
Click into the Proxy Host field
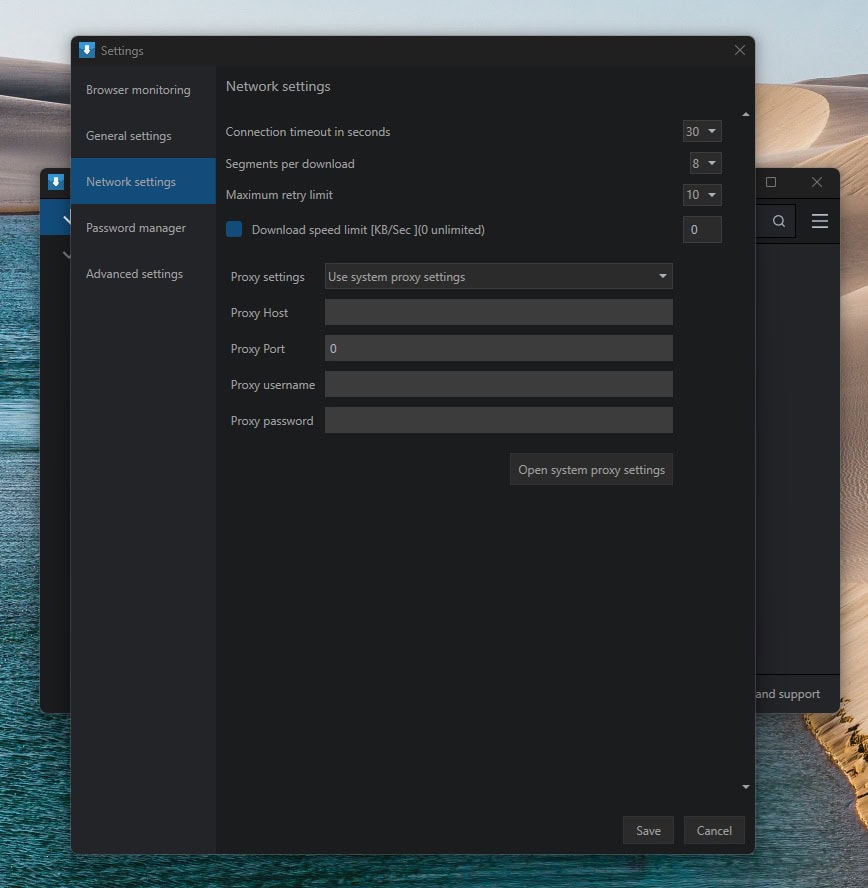(498, 312)
